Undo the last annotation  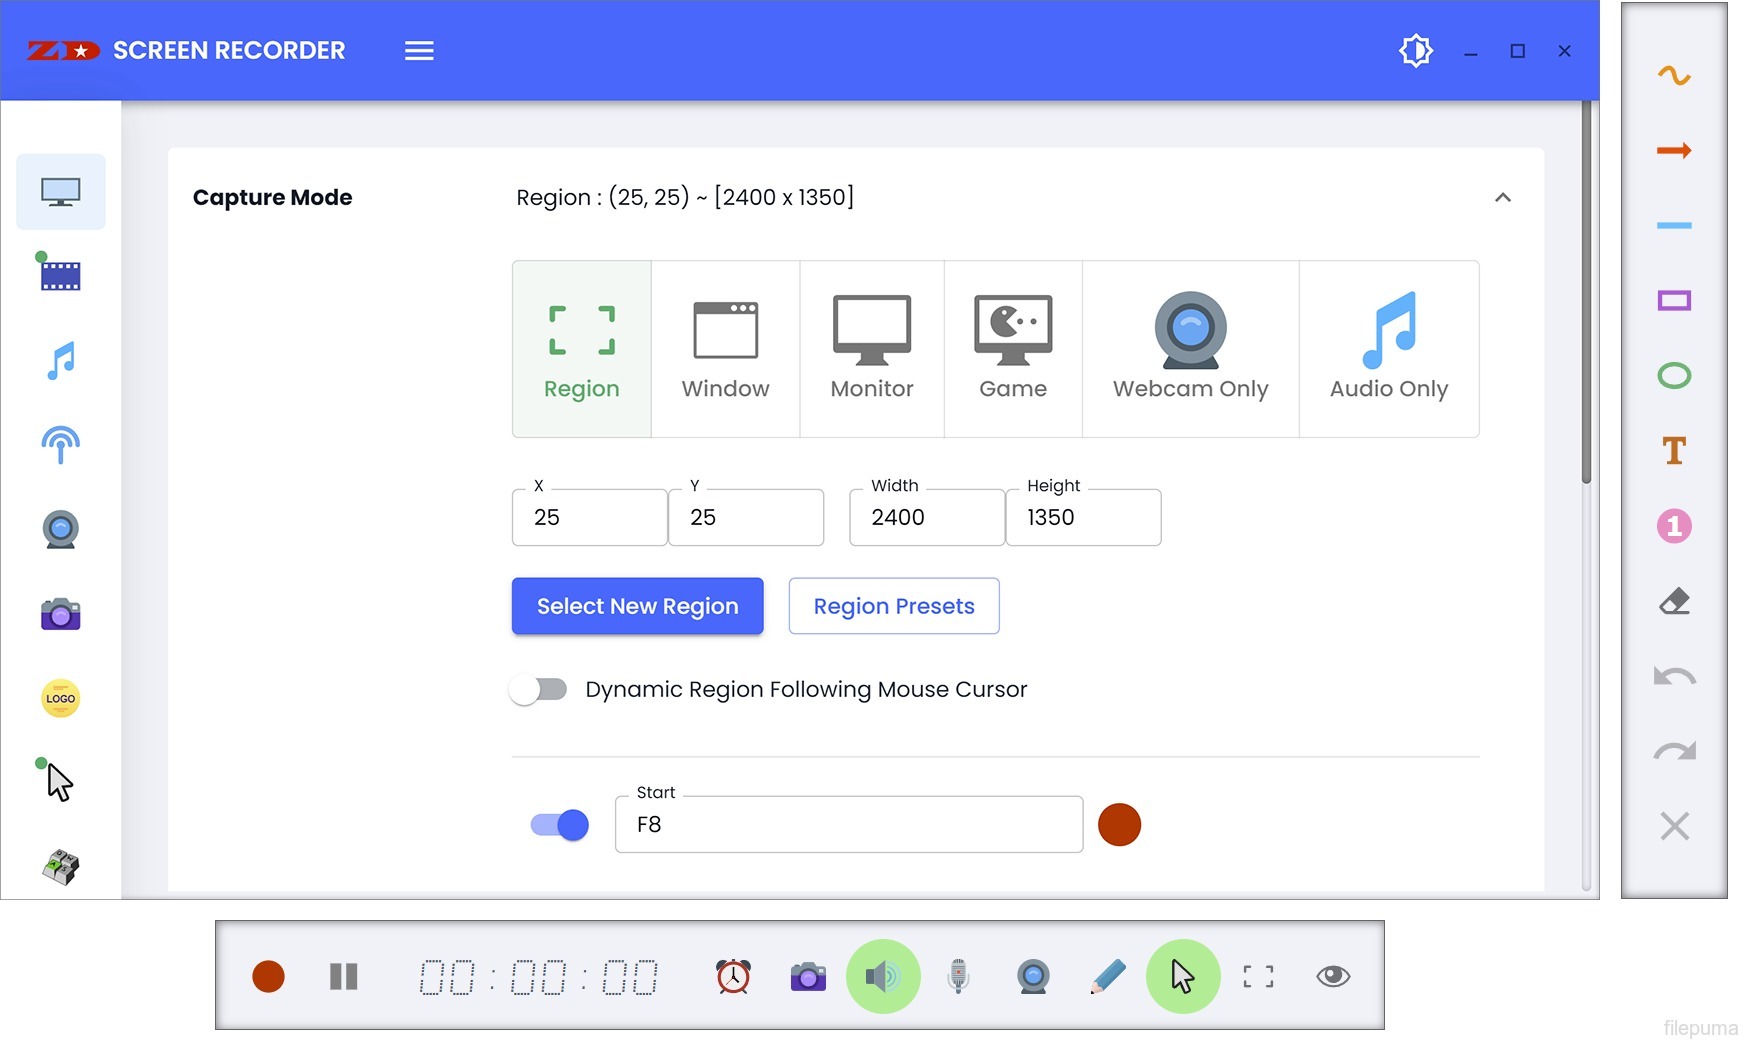click(1674, 676)
